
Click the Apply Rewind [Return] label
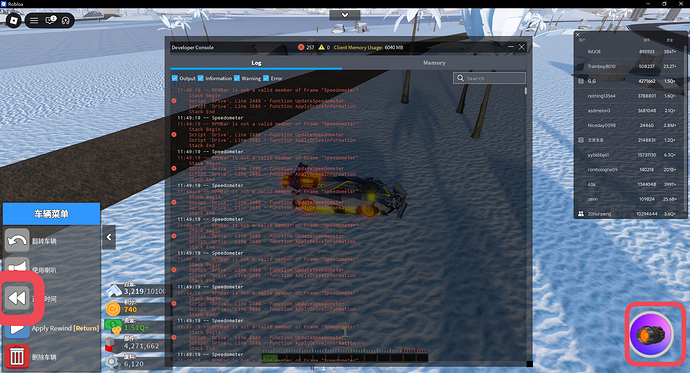pos(65,328)
